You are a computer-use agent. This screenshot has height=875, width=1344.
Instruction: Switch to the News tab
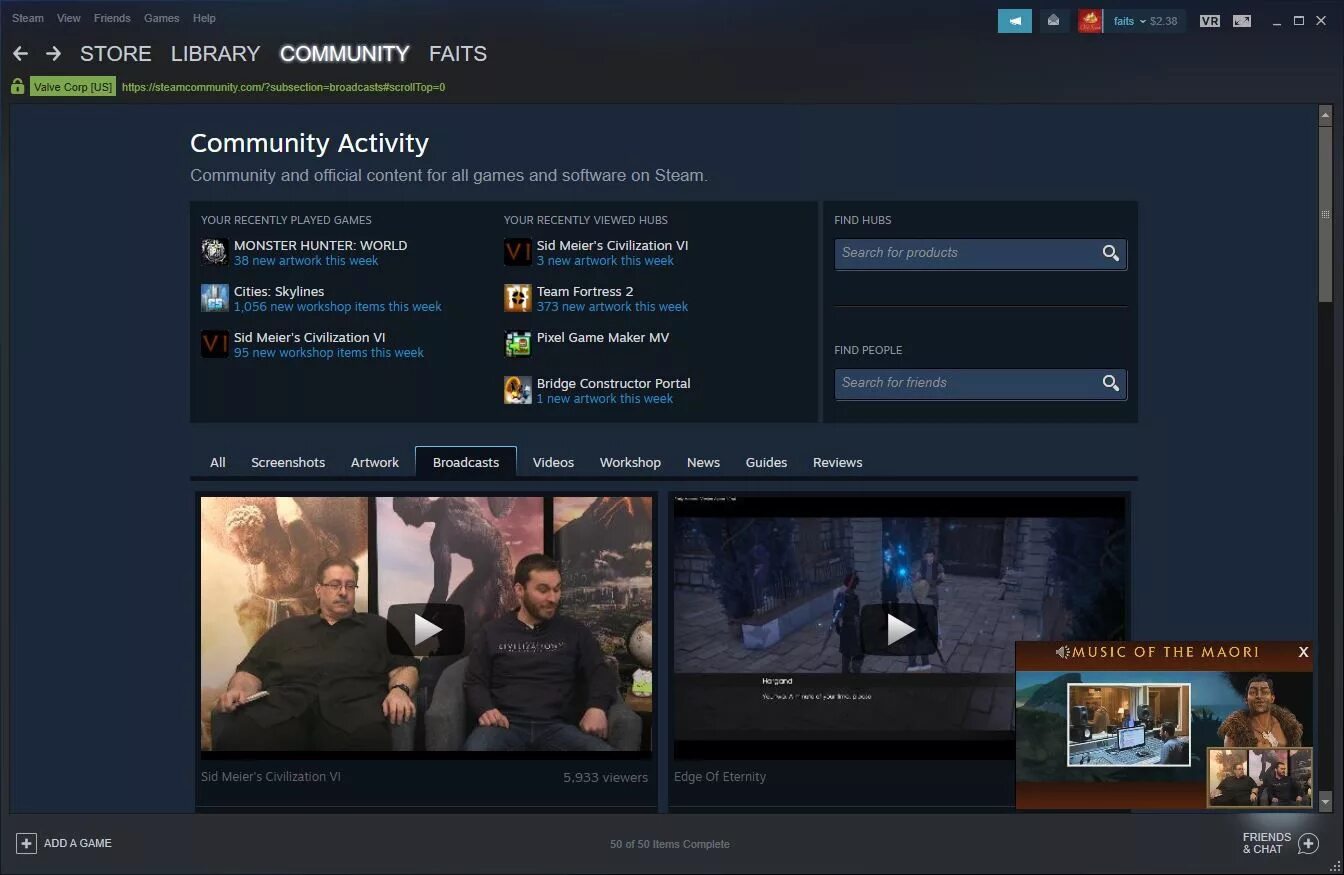[703, 462]
